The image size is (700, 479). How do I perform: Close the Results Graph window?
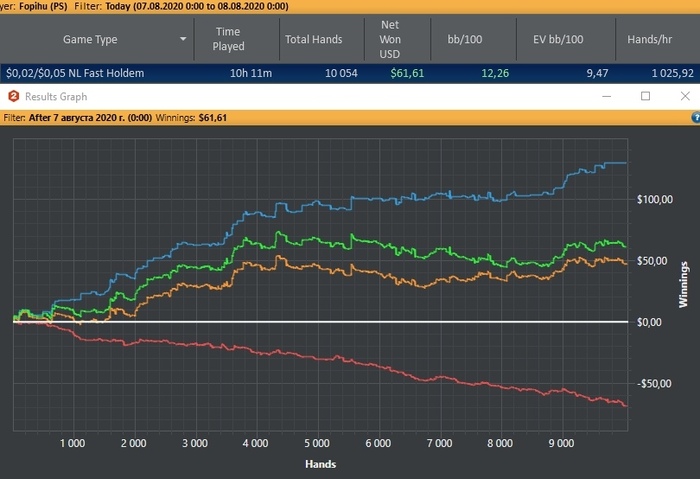click(x=685, y=96)
